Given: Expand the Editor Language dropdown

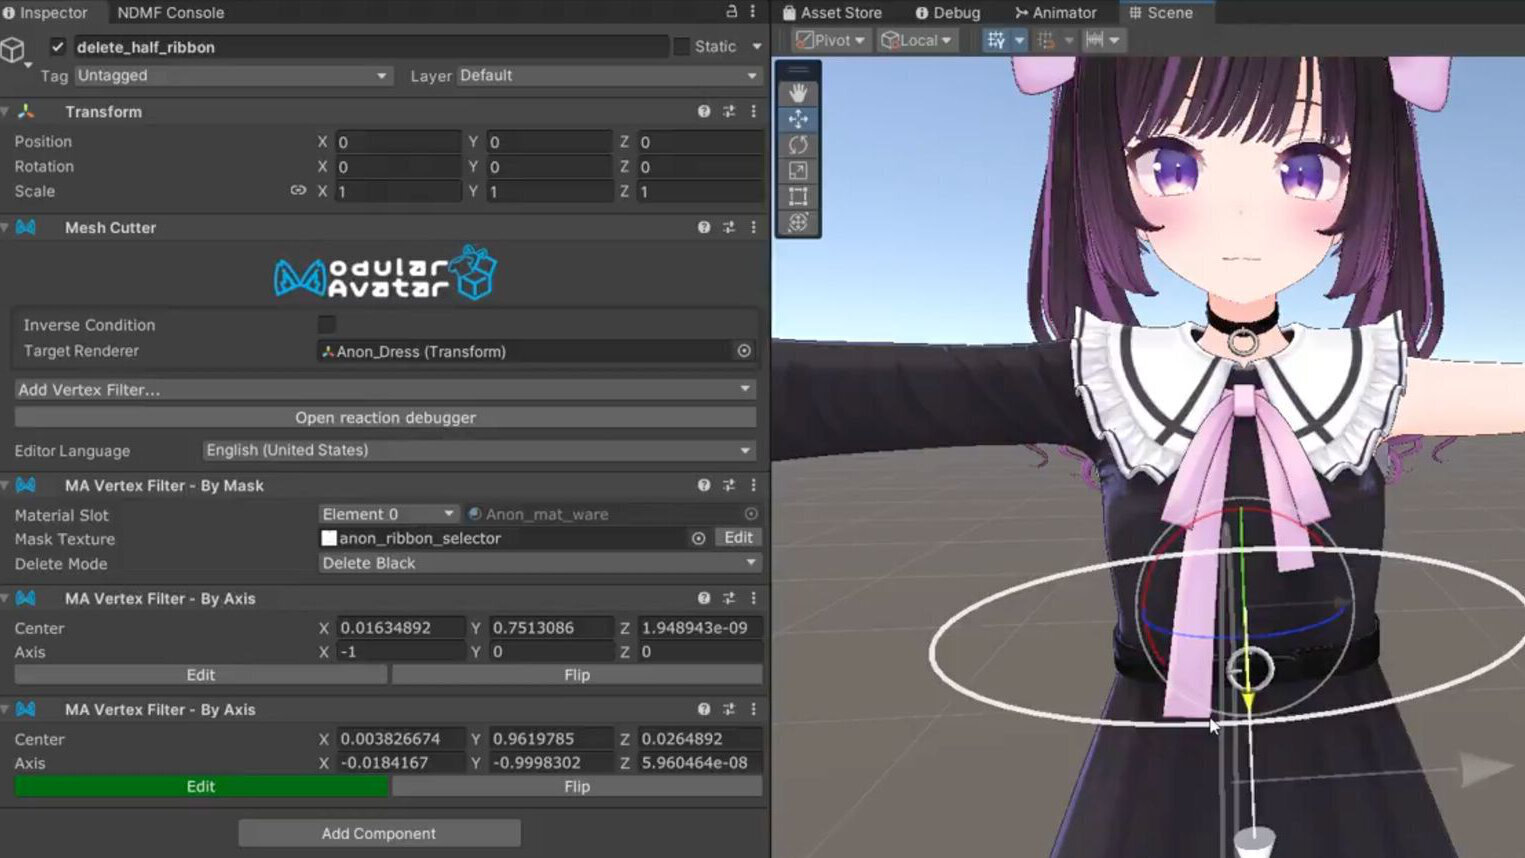Looking at the screenshot, I should coord(477,451).
